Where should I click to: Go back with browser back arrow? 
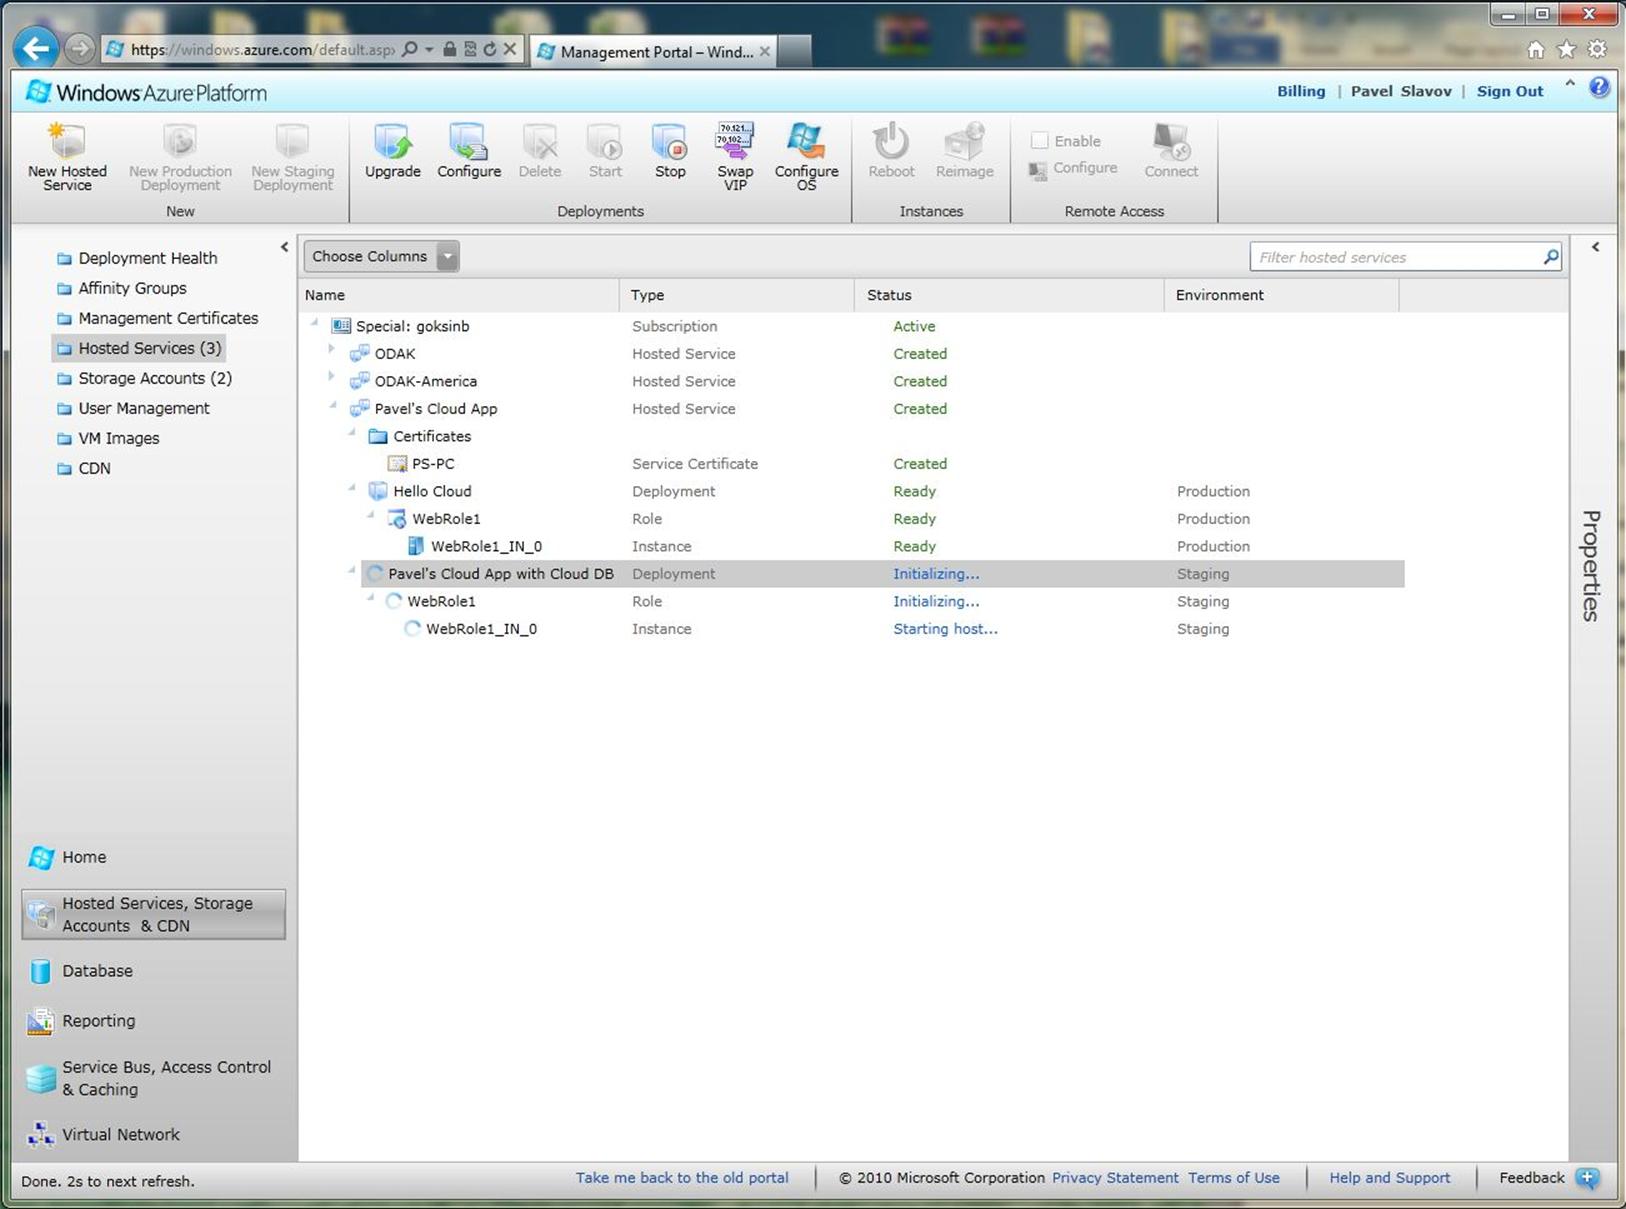click(x=36, y=48)
